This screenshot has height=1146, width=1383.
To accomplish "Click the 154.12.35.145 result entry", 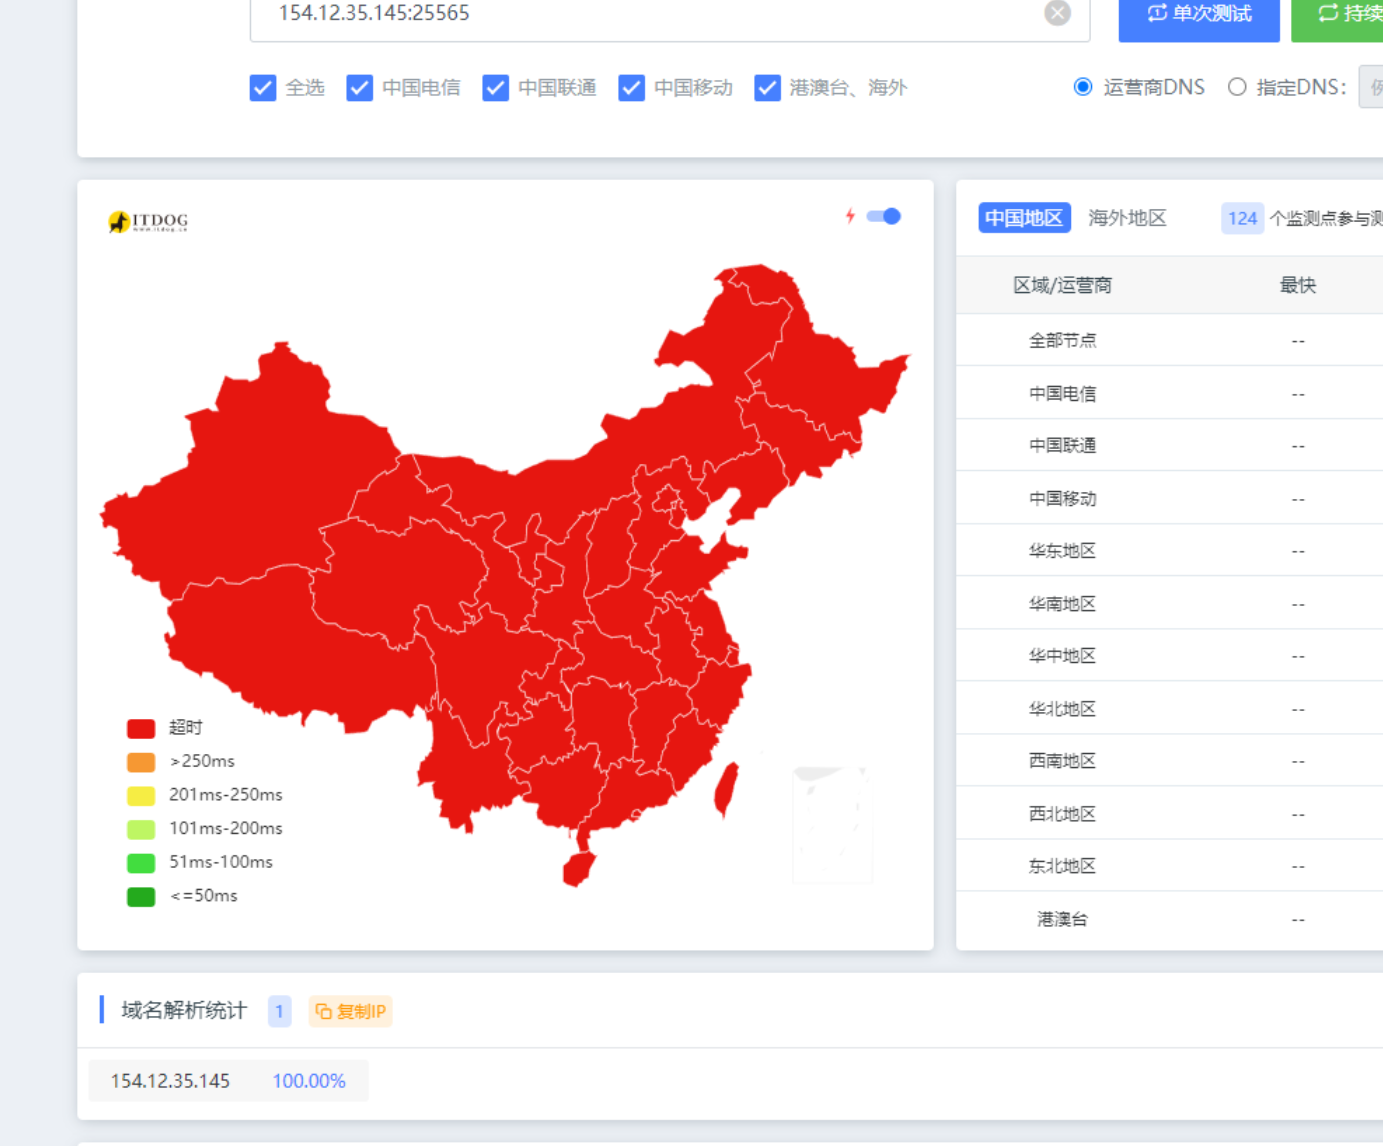I will (x=171, y=1081).
